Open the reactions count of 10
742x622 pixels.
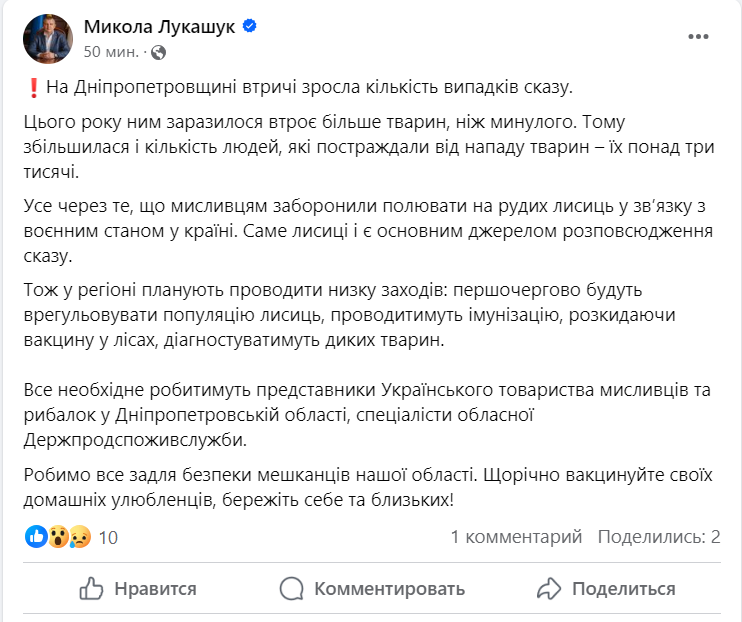click(x=108, y=537)
